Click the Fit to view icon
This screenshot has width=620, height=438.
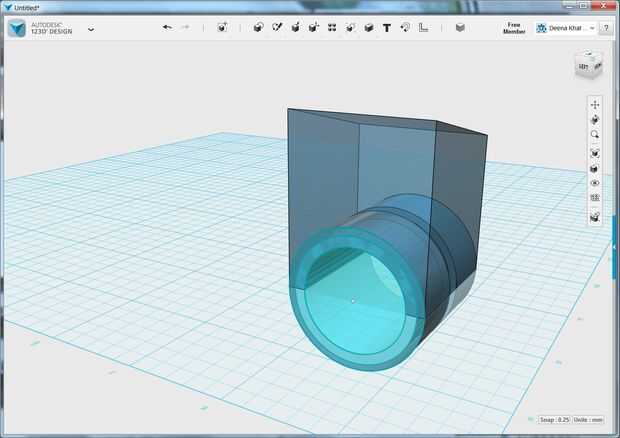point(595,153)
